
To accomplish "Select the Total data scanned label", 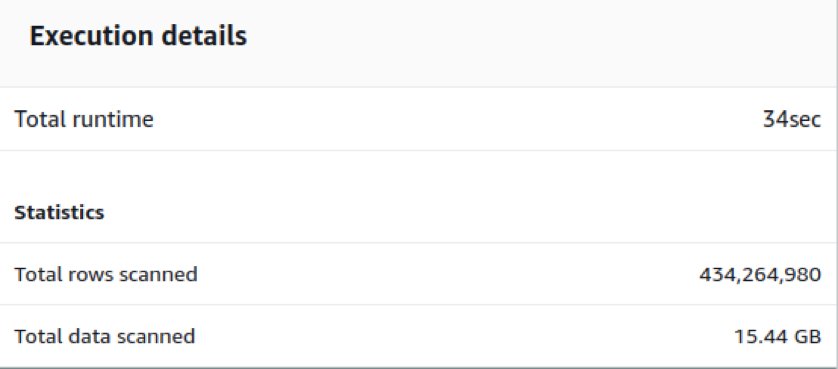I will (105, 336).
